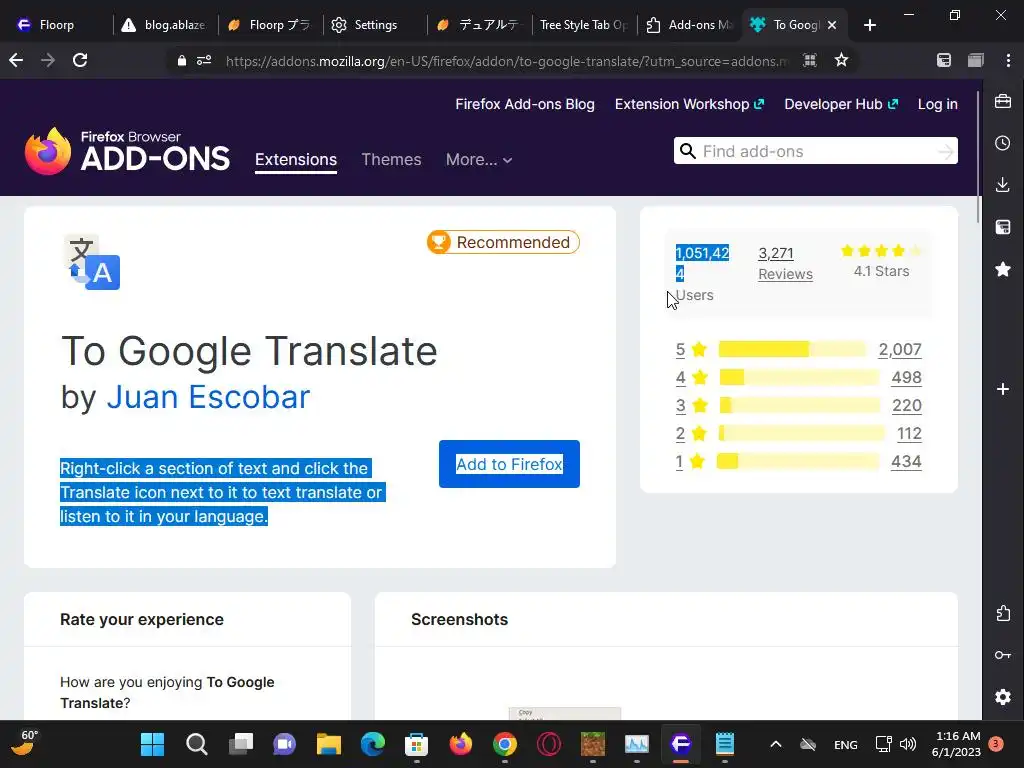Open Developer Hub link
Screen dimensions: 1024x768
click(x=841, y=104)
